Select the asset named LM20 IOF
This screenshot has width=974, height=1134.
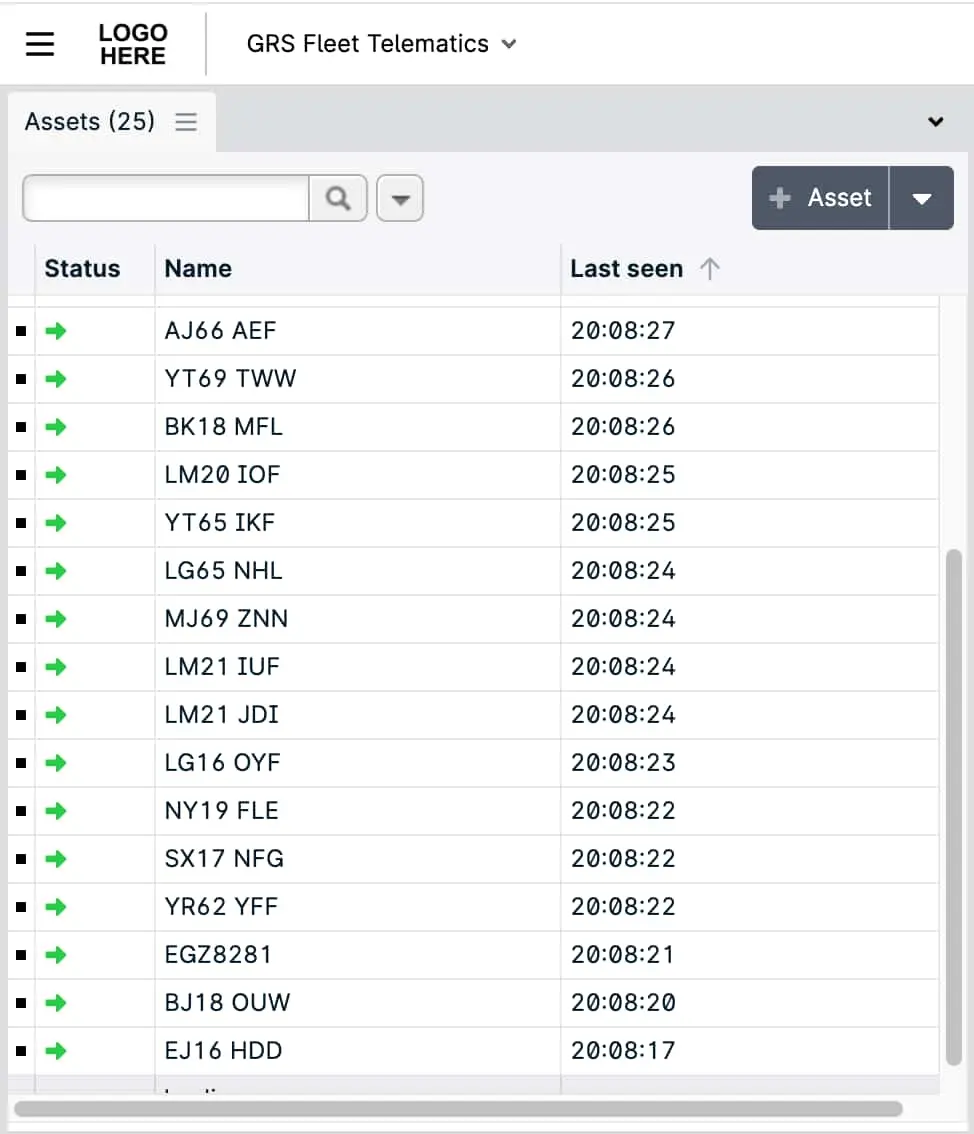[x=222, y=475]
